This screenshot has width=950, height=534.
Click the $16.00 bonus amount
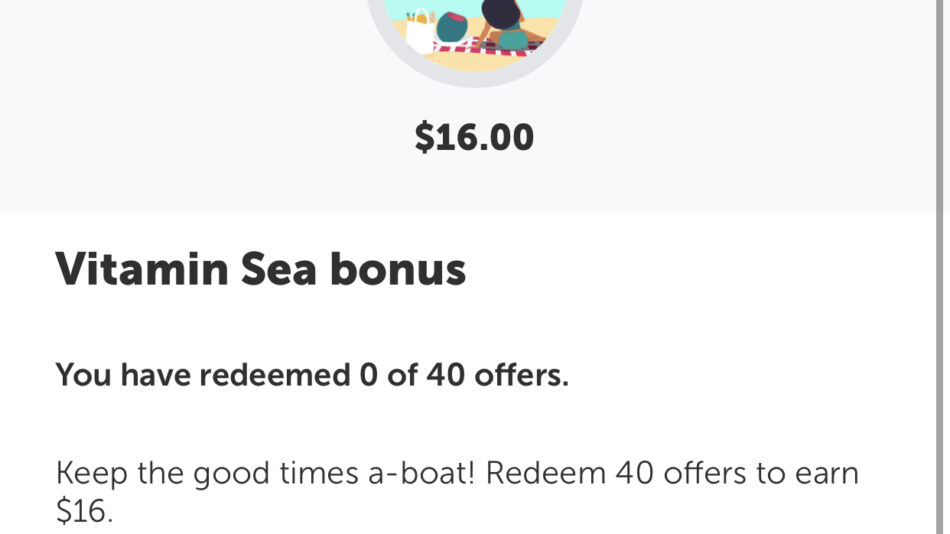point(474,138)
